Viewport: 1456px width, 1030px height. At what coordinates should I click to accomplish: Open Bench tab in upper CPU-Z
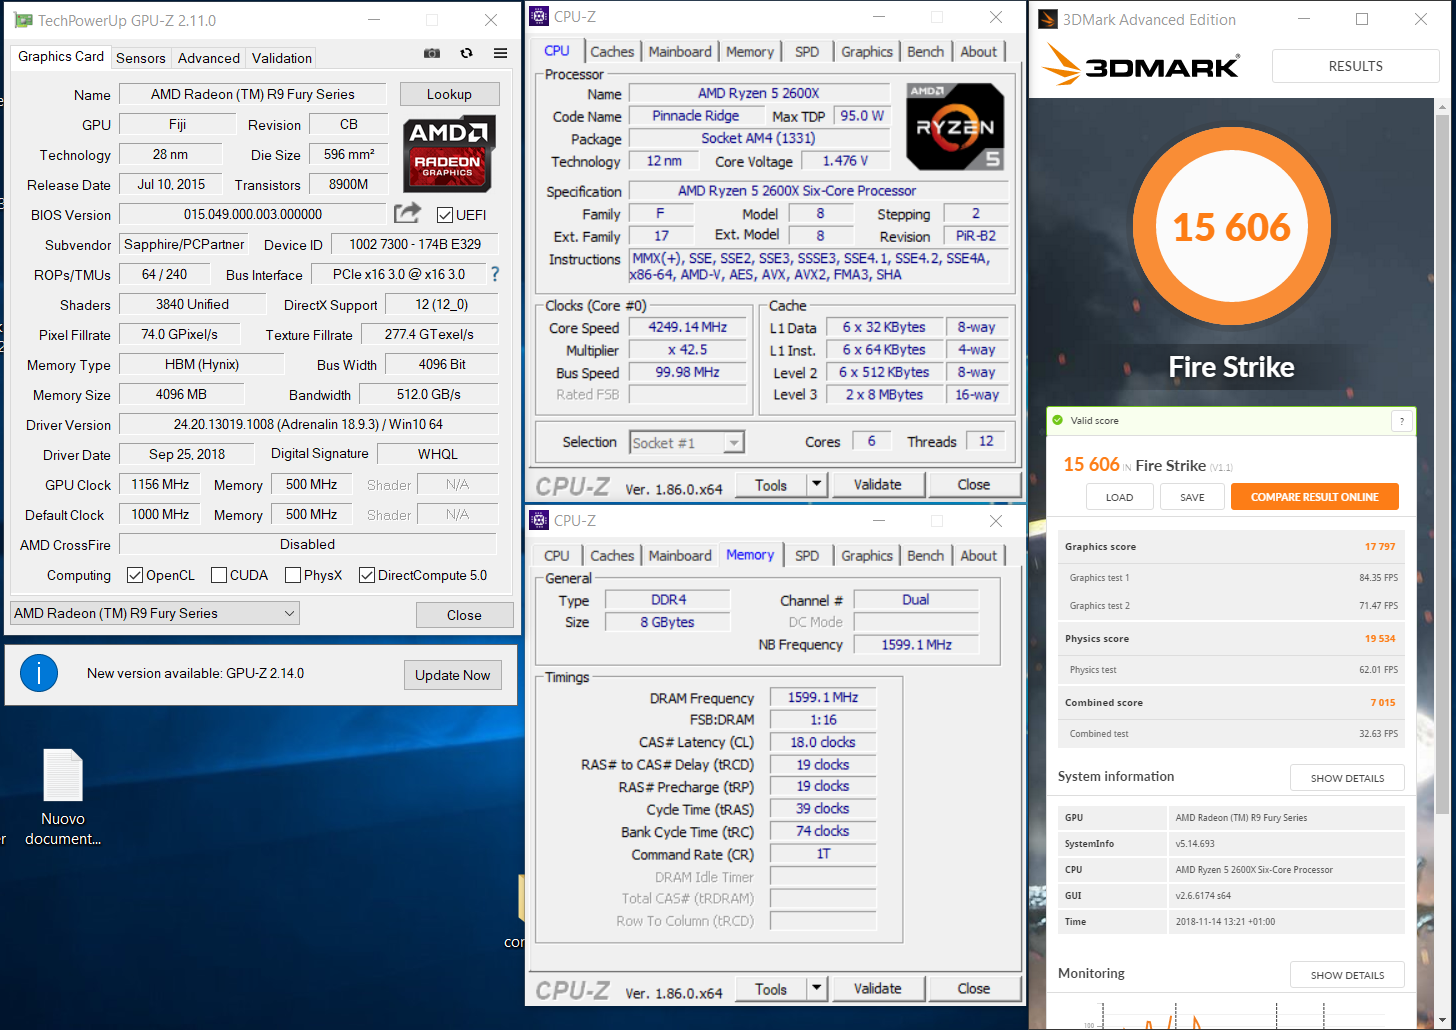pyautogui.click(x=926, y=52)
